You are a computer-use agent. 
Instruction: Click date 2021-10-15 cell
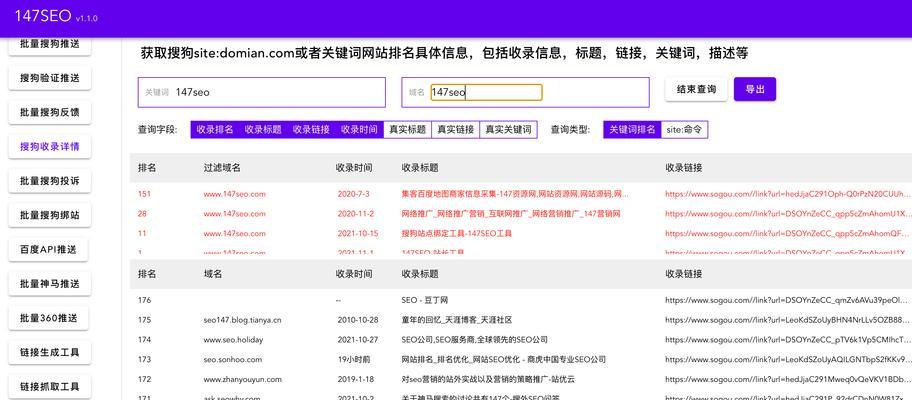(x=358, y=234)
